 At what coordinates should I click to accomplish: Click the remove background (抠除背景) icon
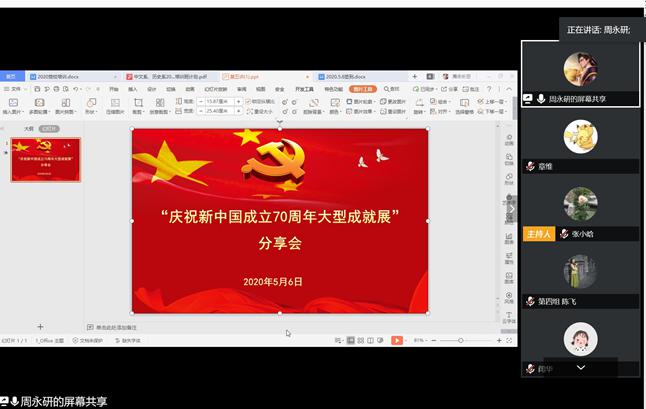pyautogui.click(x=314, y=103)
